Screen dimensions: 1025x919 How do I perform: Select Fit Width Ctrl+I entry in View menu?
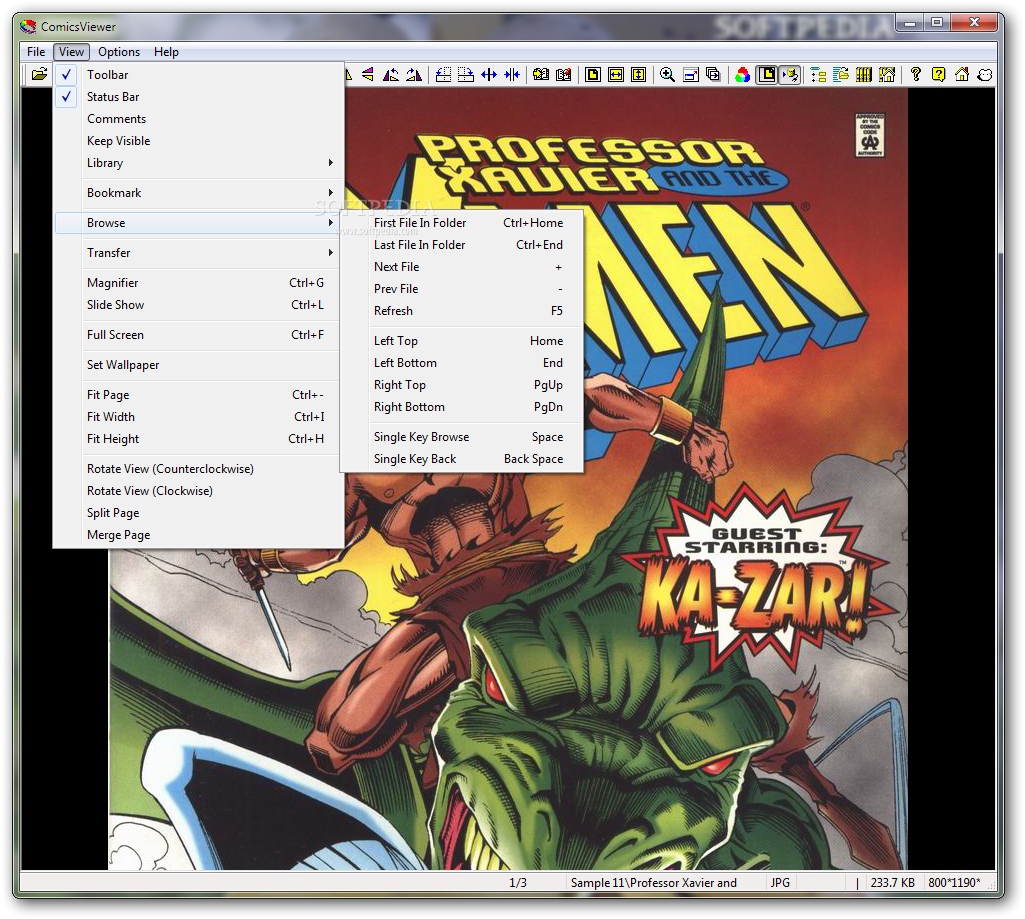[199, 417]
